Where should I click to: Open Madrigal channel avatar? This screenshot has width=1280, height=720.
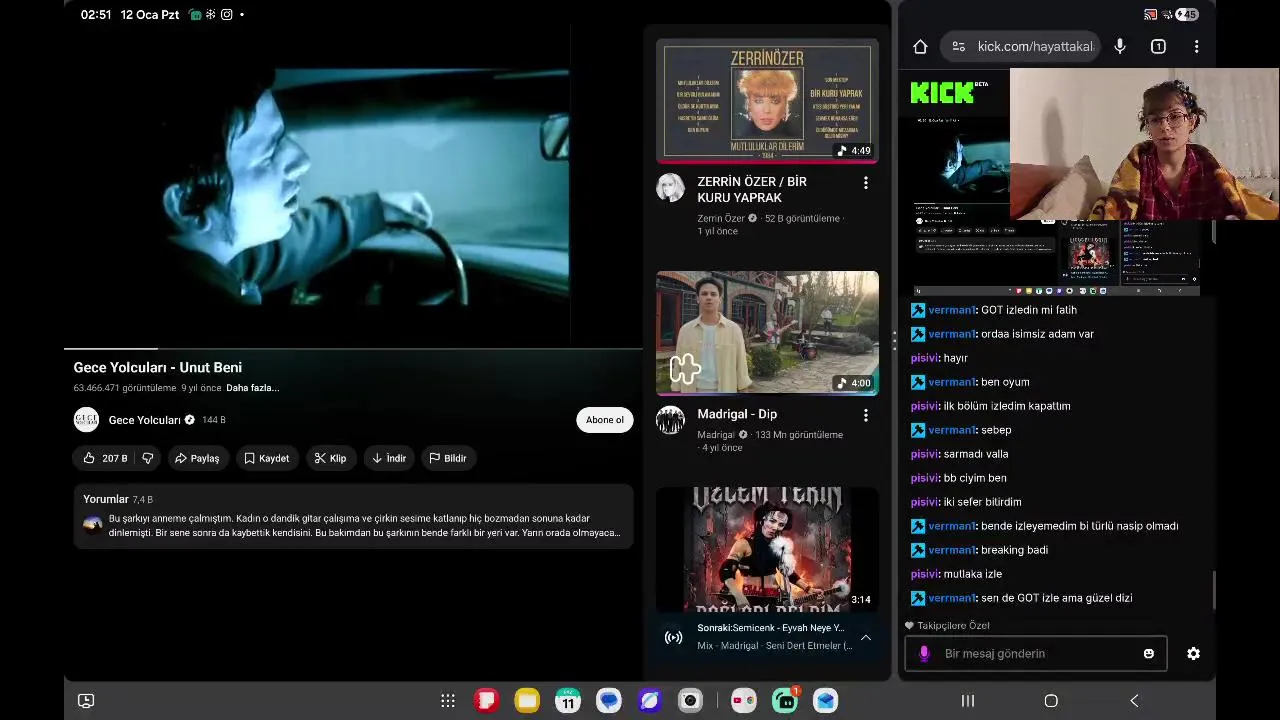670,420
